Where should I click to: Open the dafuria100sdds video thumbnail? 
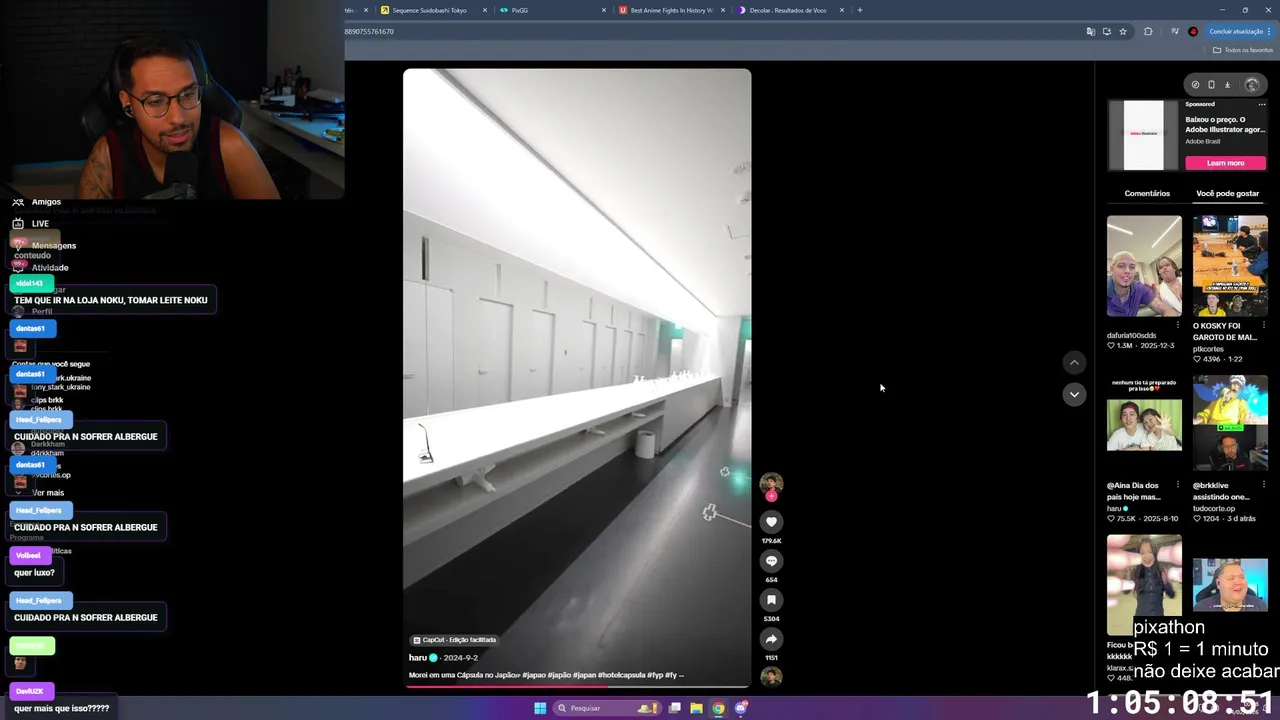point(1144,266)
